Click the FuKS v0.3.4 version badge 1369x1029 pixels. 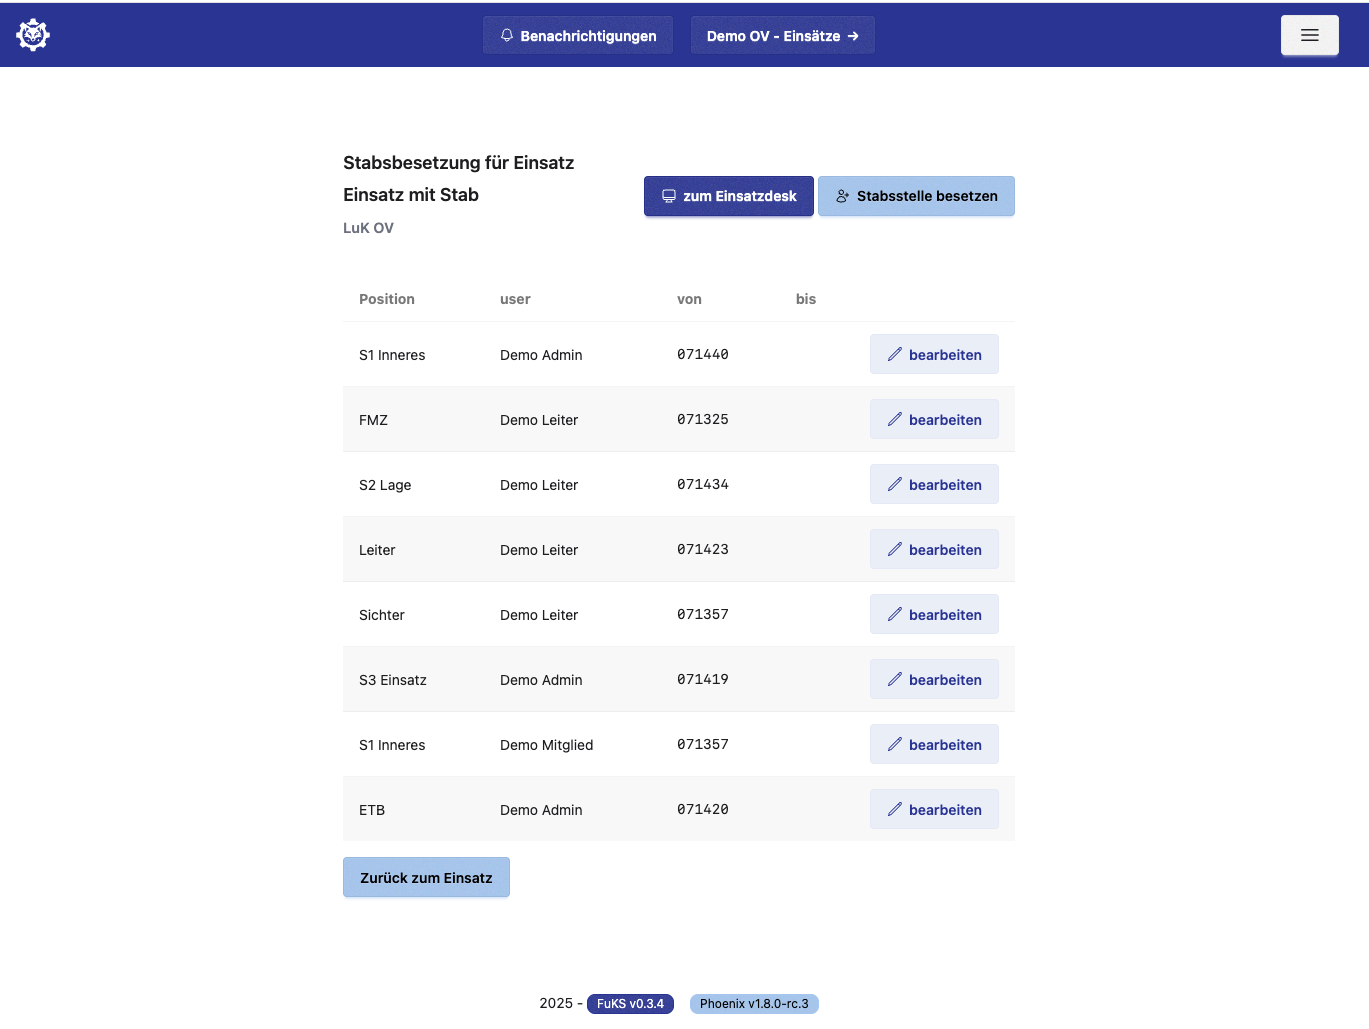point(630,1004)
